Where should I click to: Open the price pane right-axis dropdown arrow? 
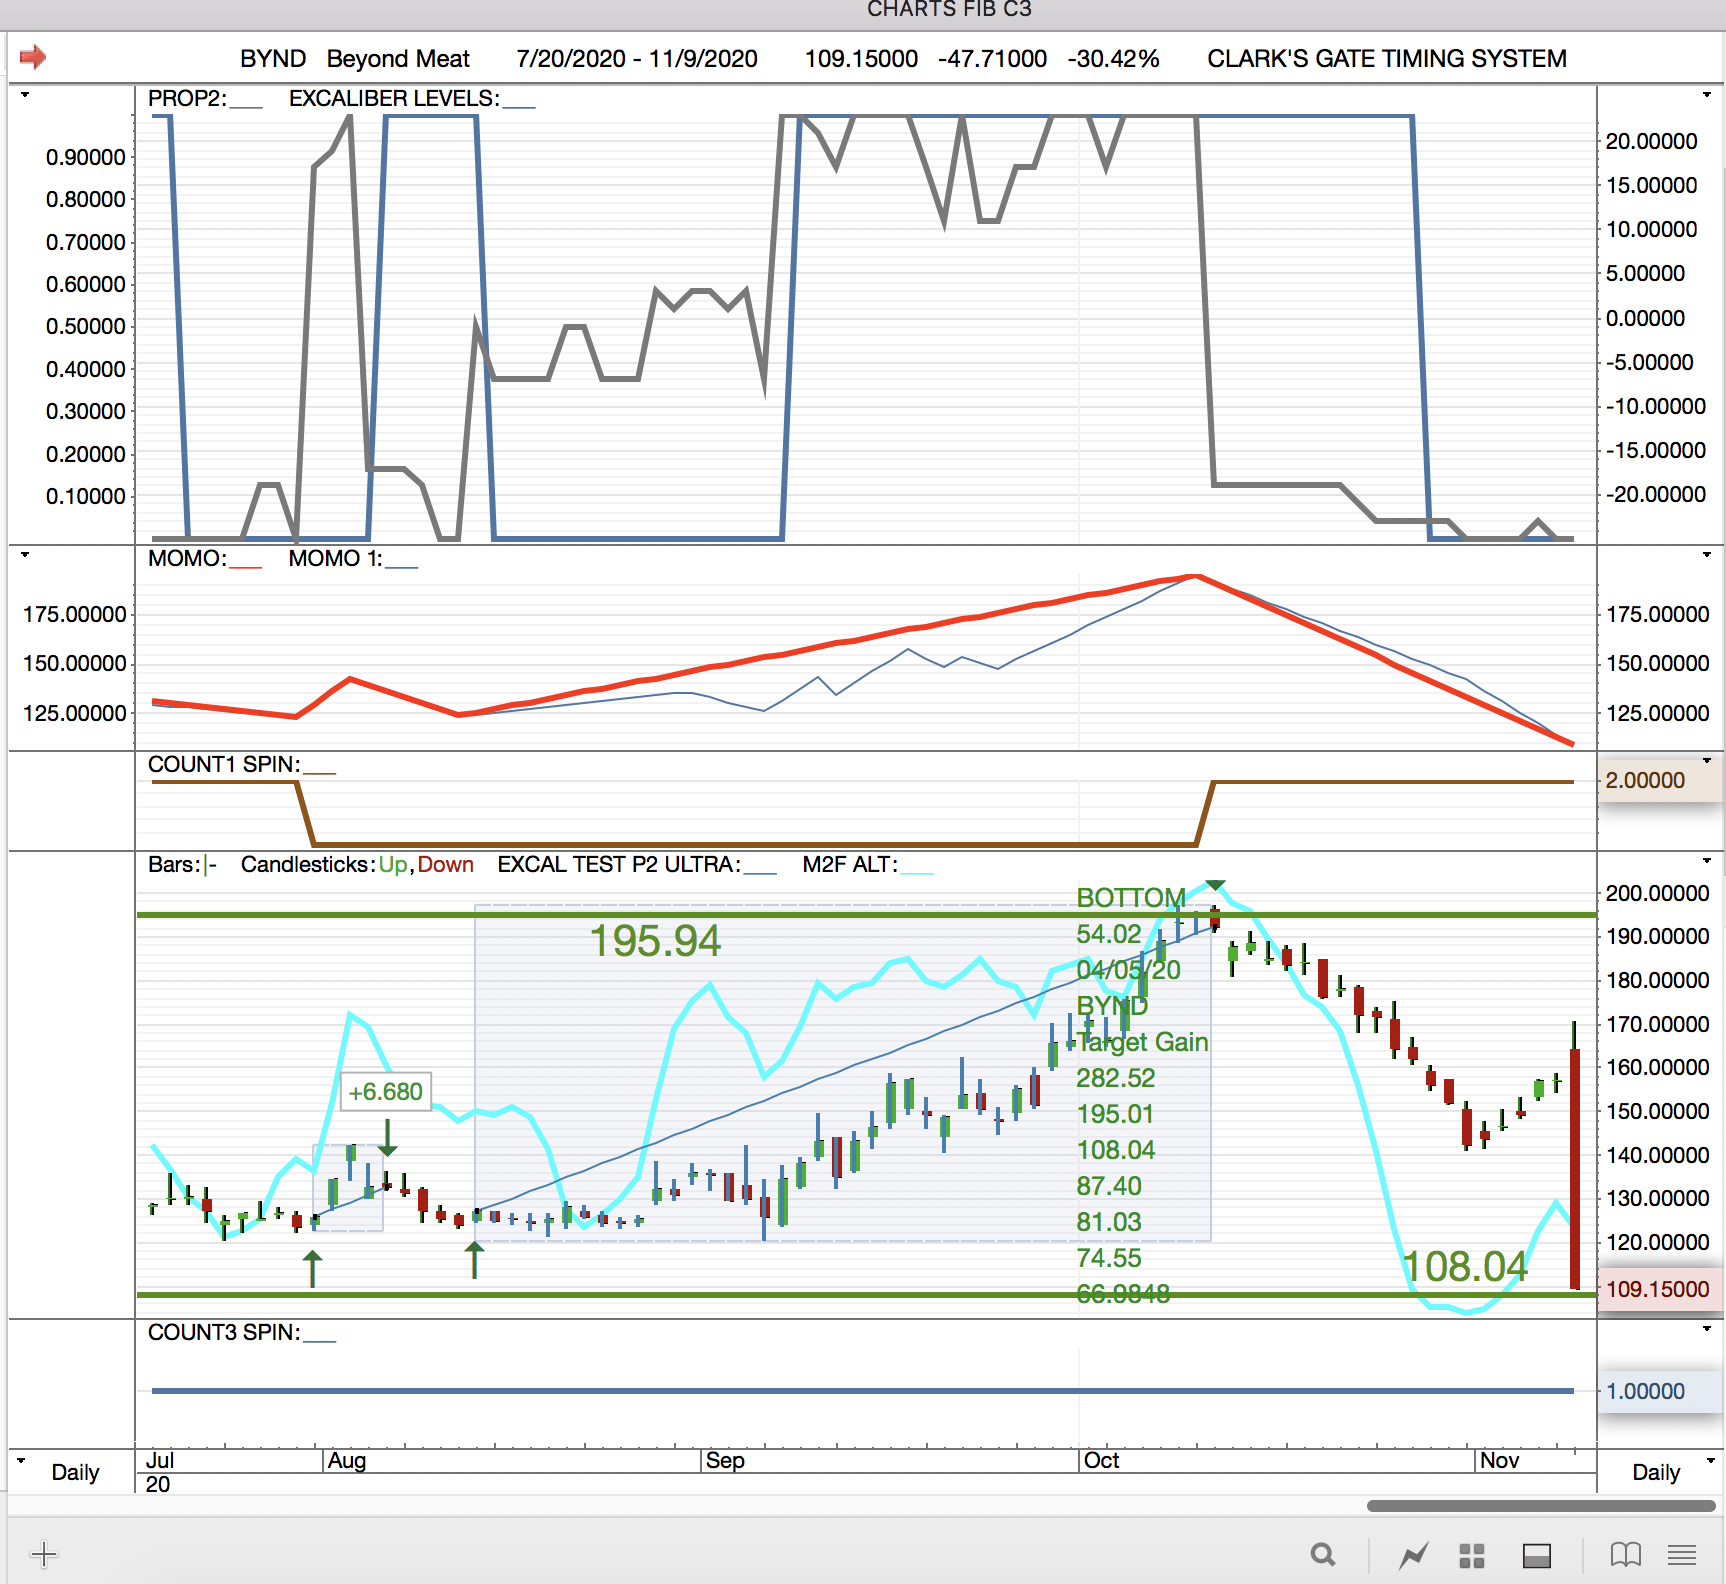click(1707, 861)
